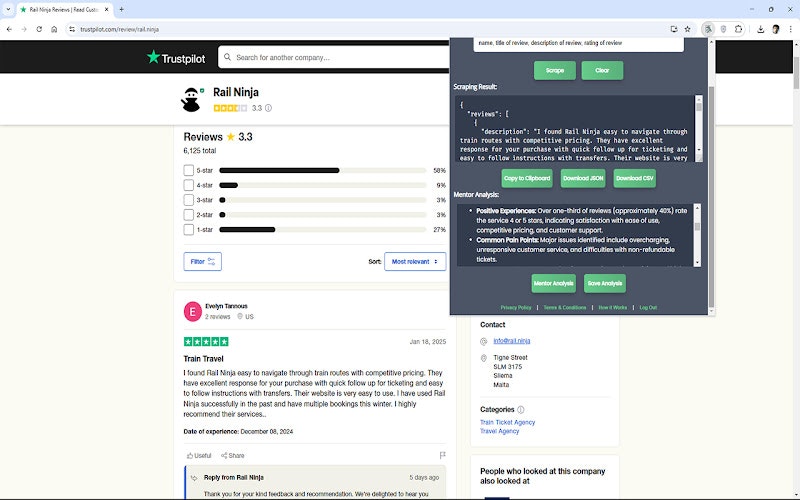The width and height of the screenshot is (800, 500).
Task: Check the 4-star filter checkbox
Action: point(188,185)
